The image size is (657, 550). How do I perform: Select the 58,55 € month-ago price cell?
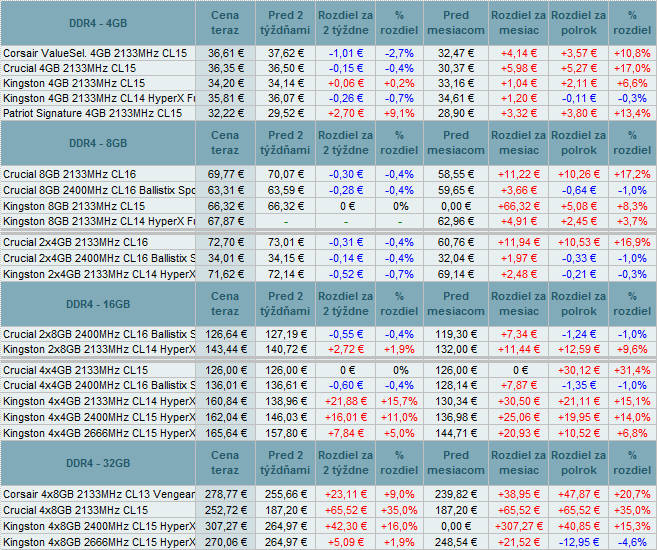456,174
